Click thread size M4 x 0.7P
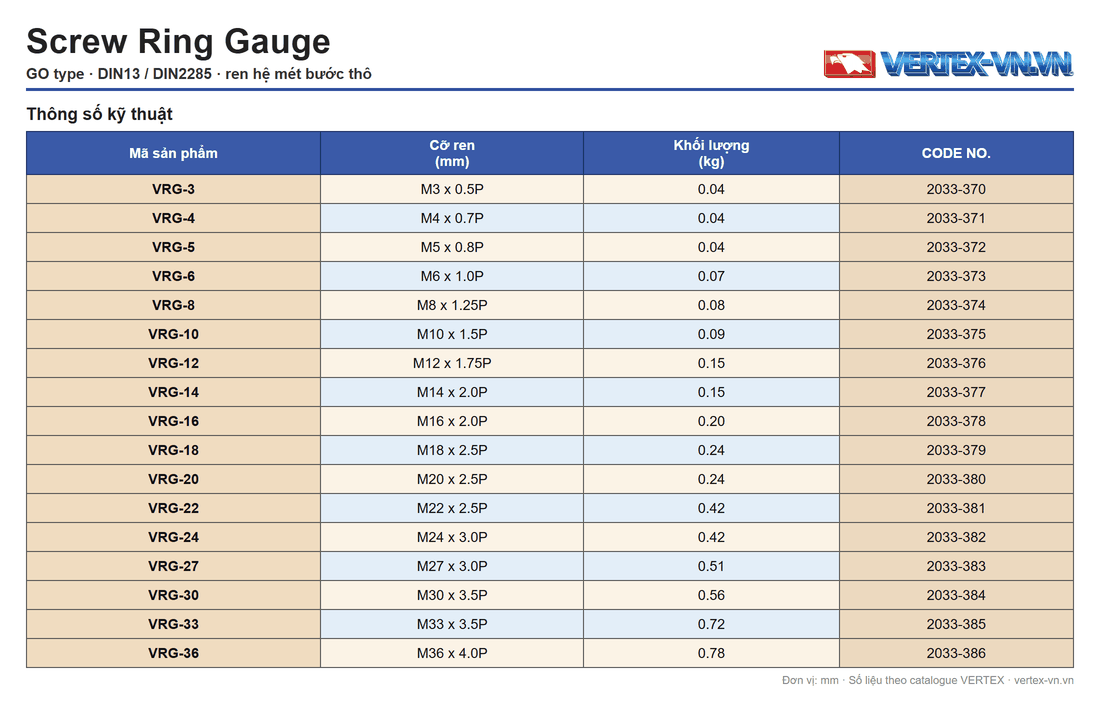1100x705 pixels. point(452,218)
